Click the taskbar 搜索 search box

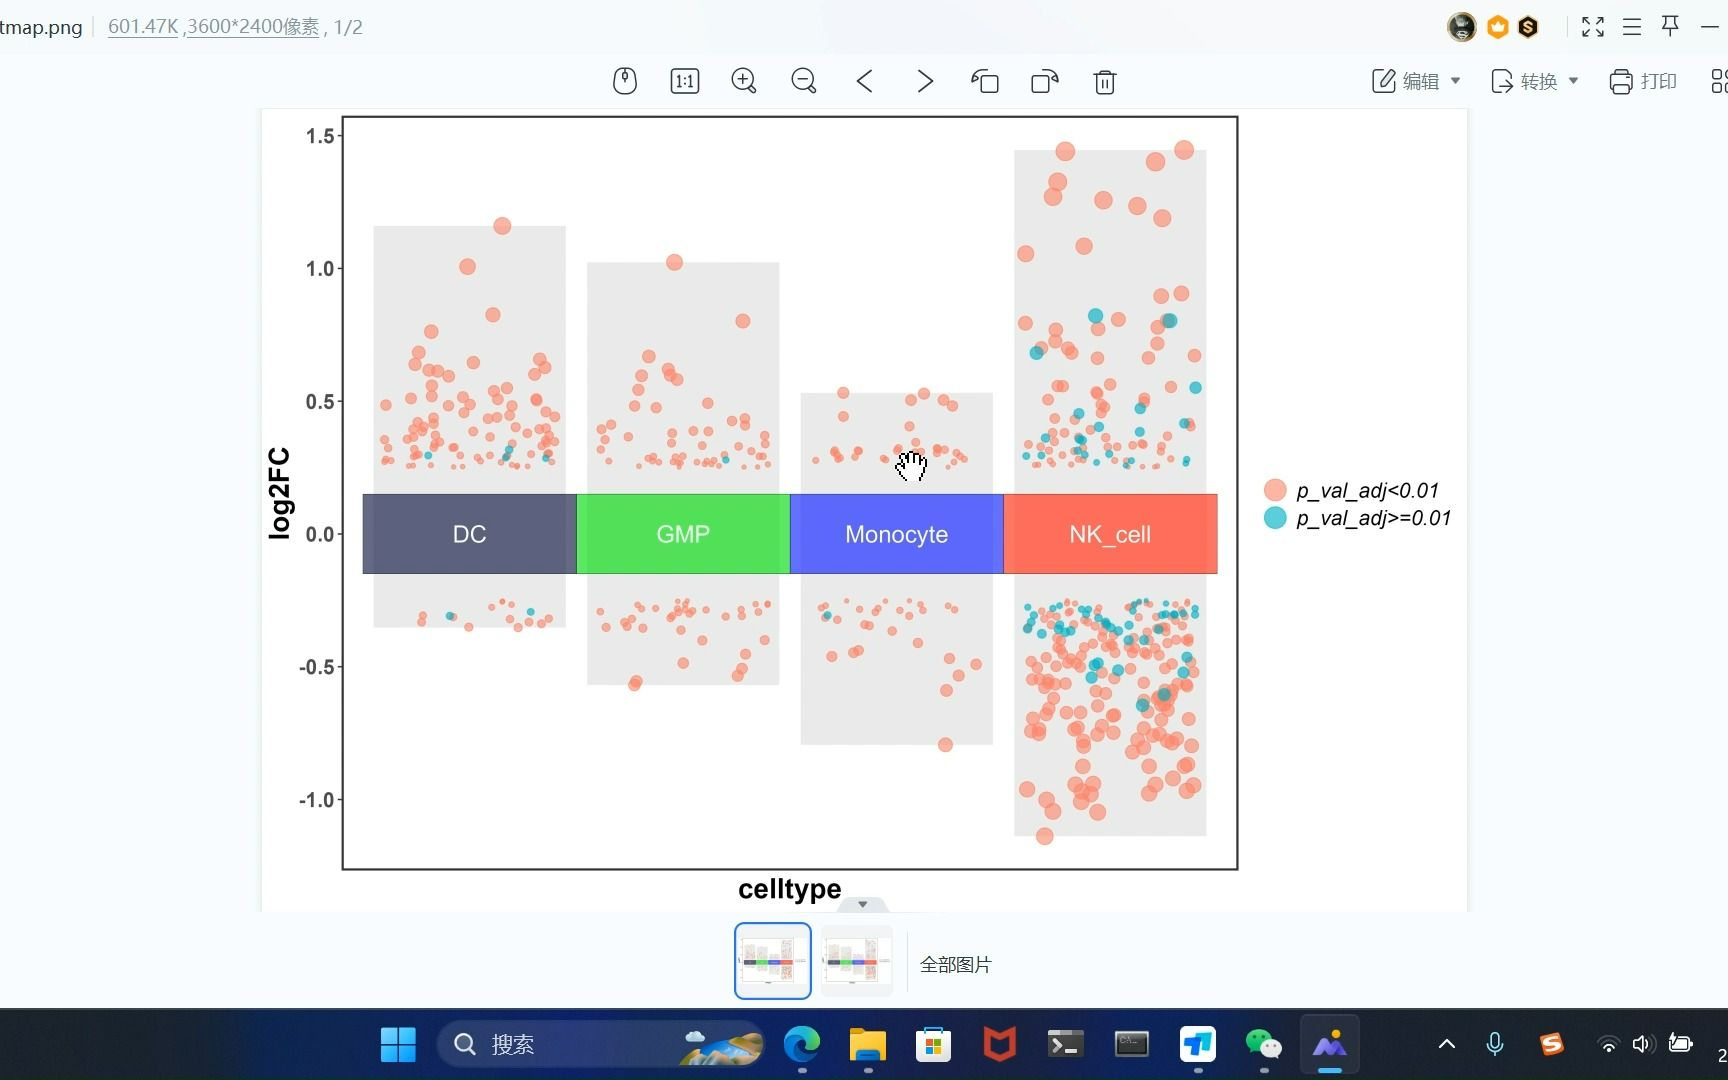coord(600,1045)
